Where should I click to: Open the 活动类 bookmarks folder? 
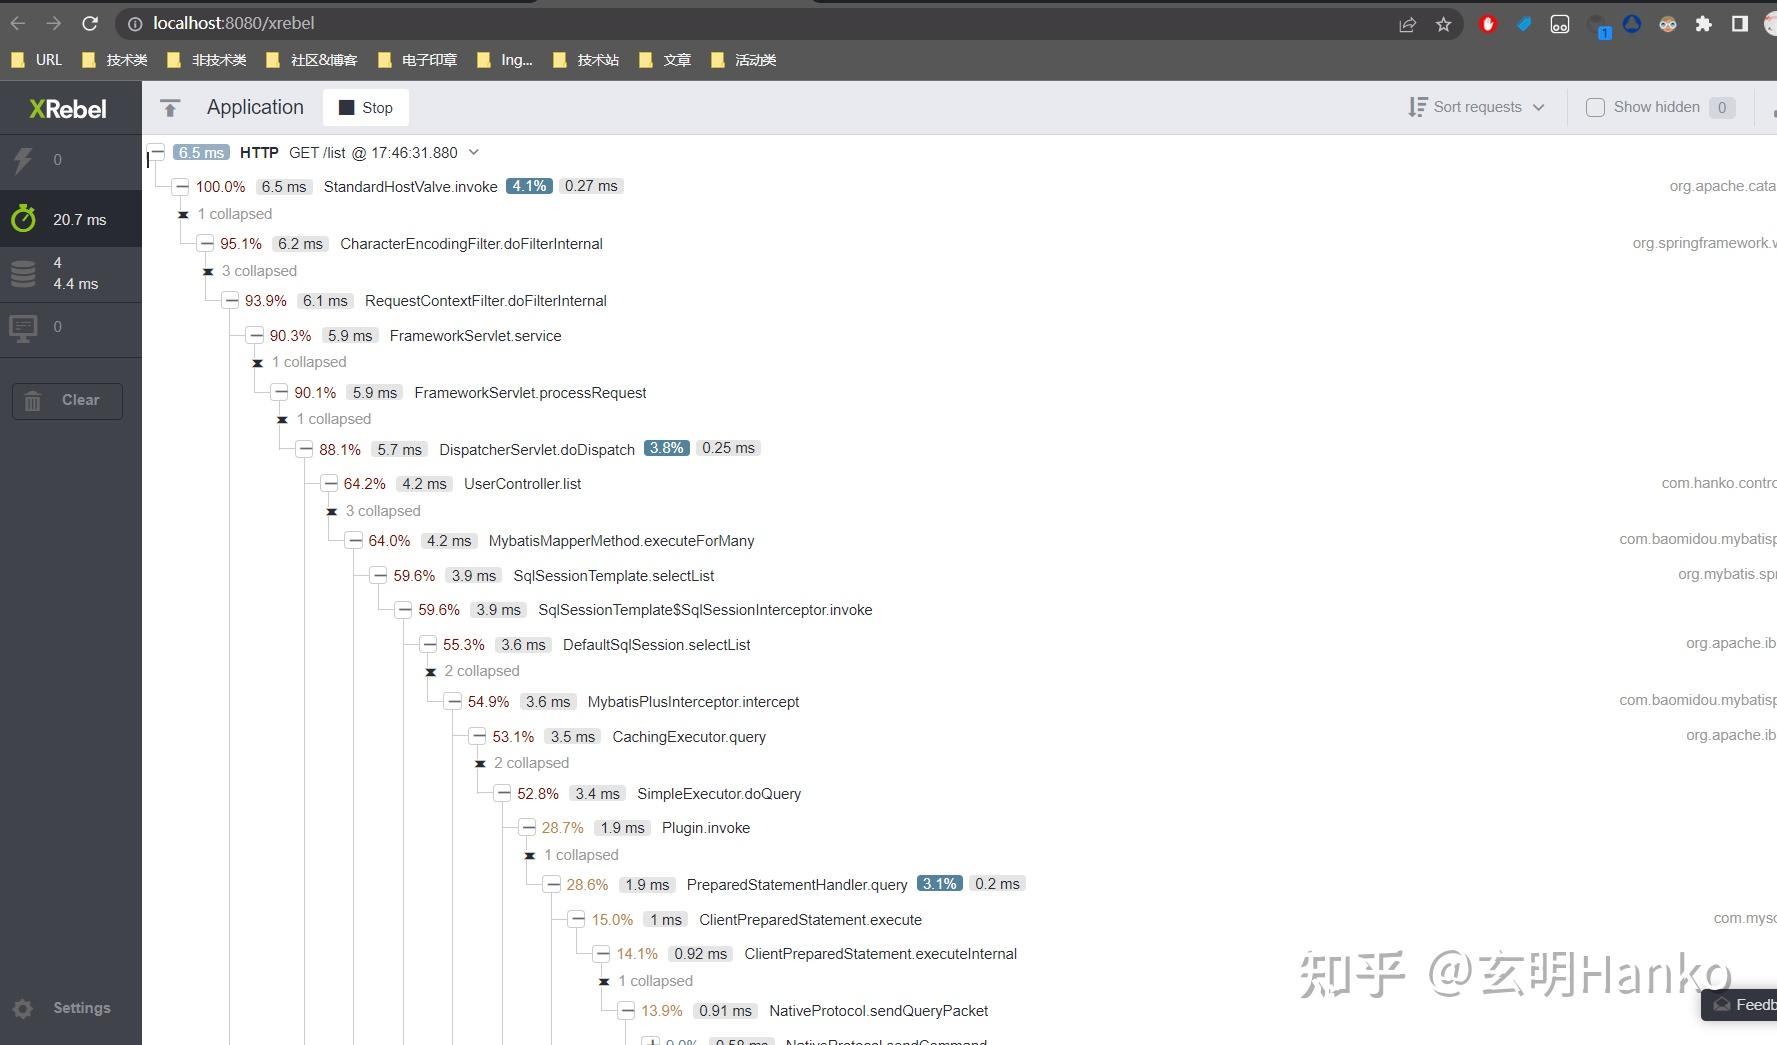744,60
